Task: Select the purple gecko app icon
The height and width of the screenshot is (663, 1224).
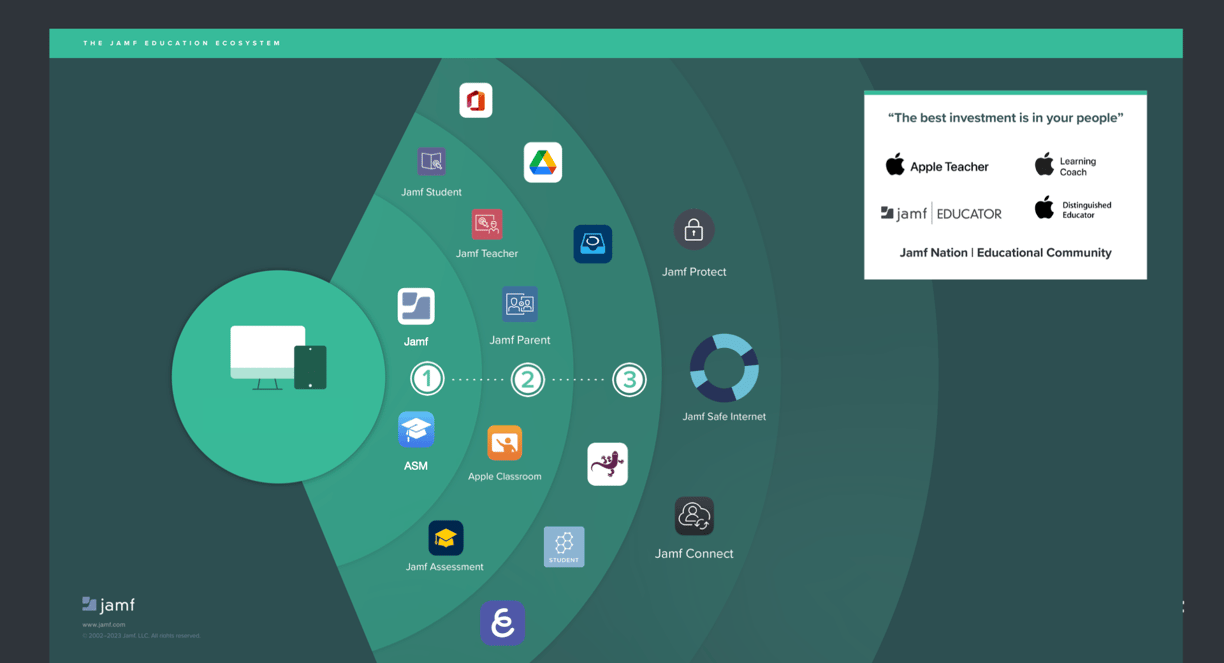Action: click(x=608, y=464)
